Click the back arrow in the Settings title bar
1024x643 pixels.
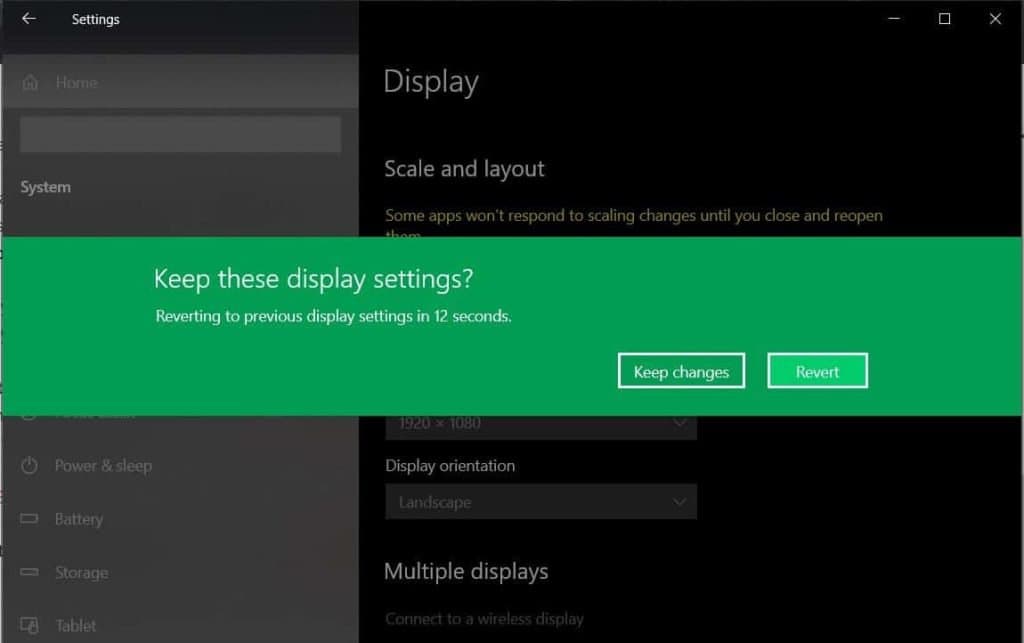tap(27, 18)
